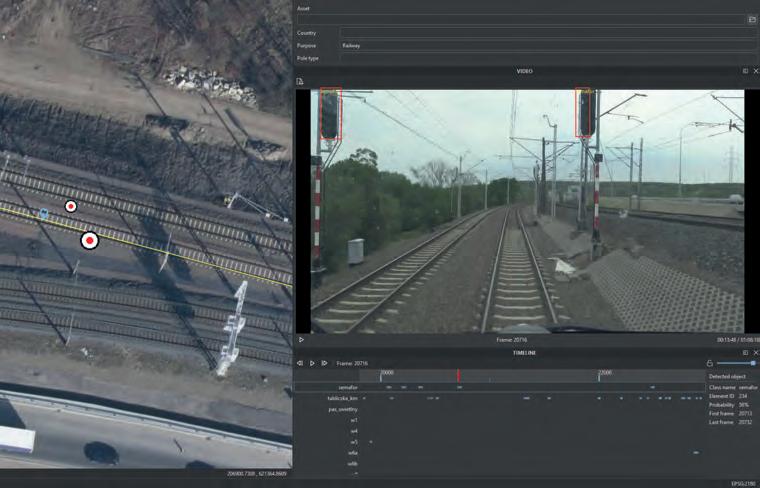Toggle the timeline zoom lock icon
This screenshot has width=760, height=488.
(x=709, y=363)
